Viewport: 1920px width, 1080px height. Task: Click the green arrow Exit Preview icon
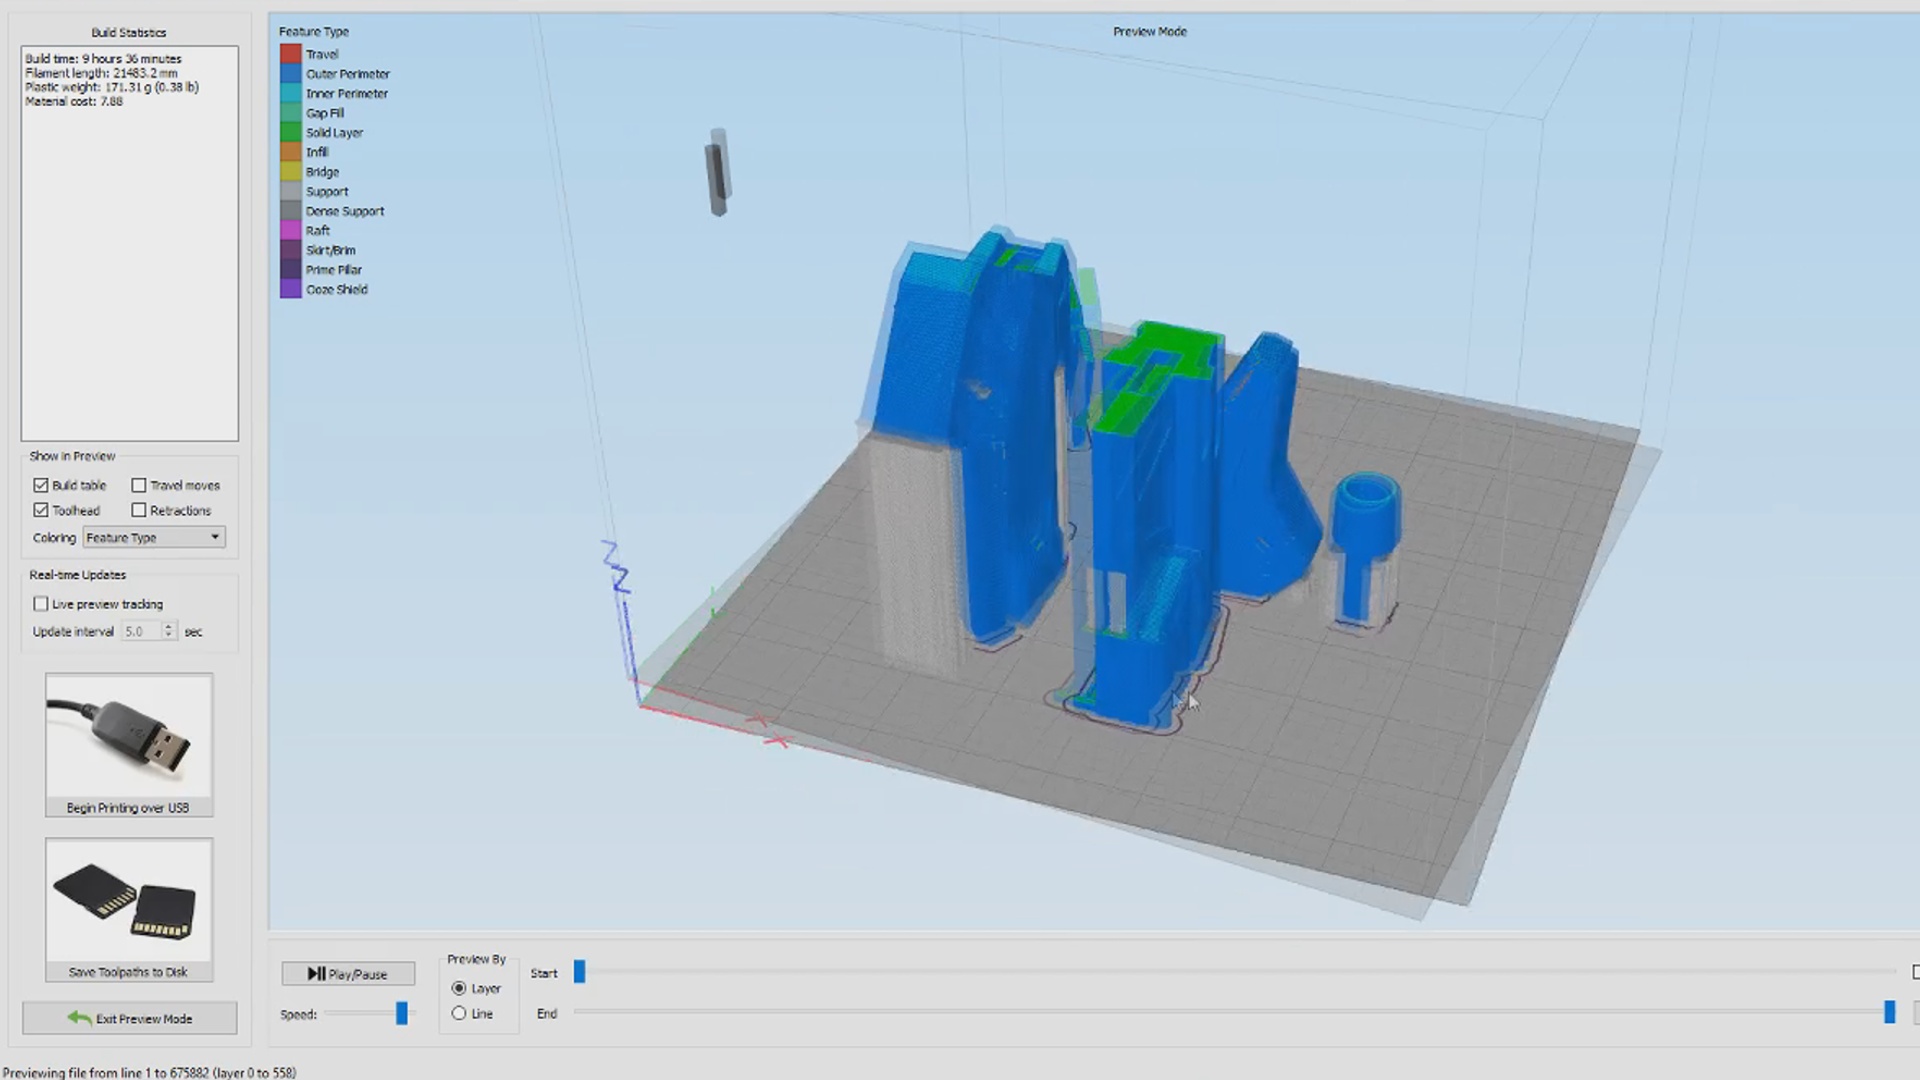click(x=79, y=1018)
